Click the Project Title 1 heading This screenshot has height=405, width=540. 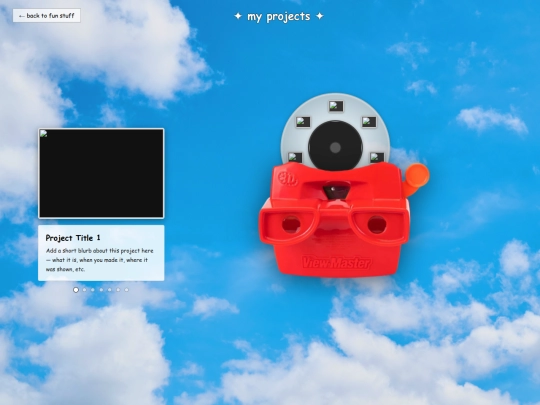coord(73,238)
